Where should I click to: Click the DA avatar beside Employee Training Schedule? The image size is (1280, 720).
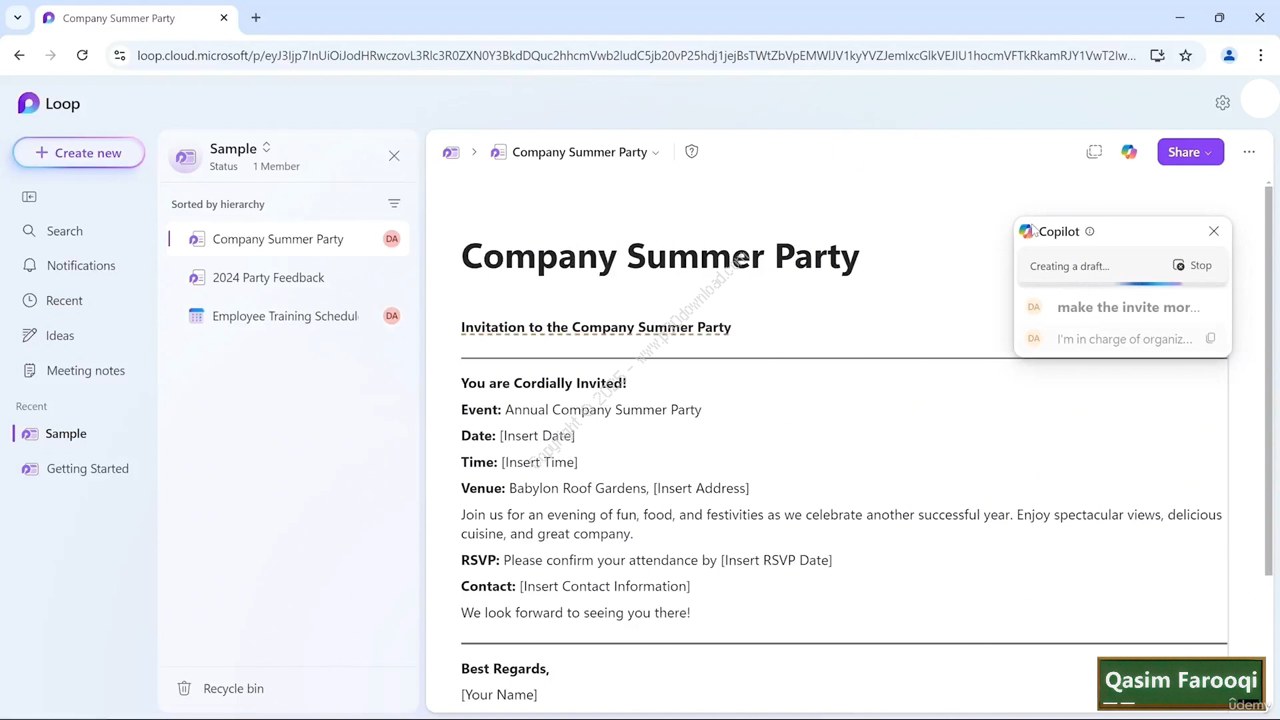click(391, 315)
